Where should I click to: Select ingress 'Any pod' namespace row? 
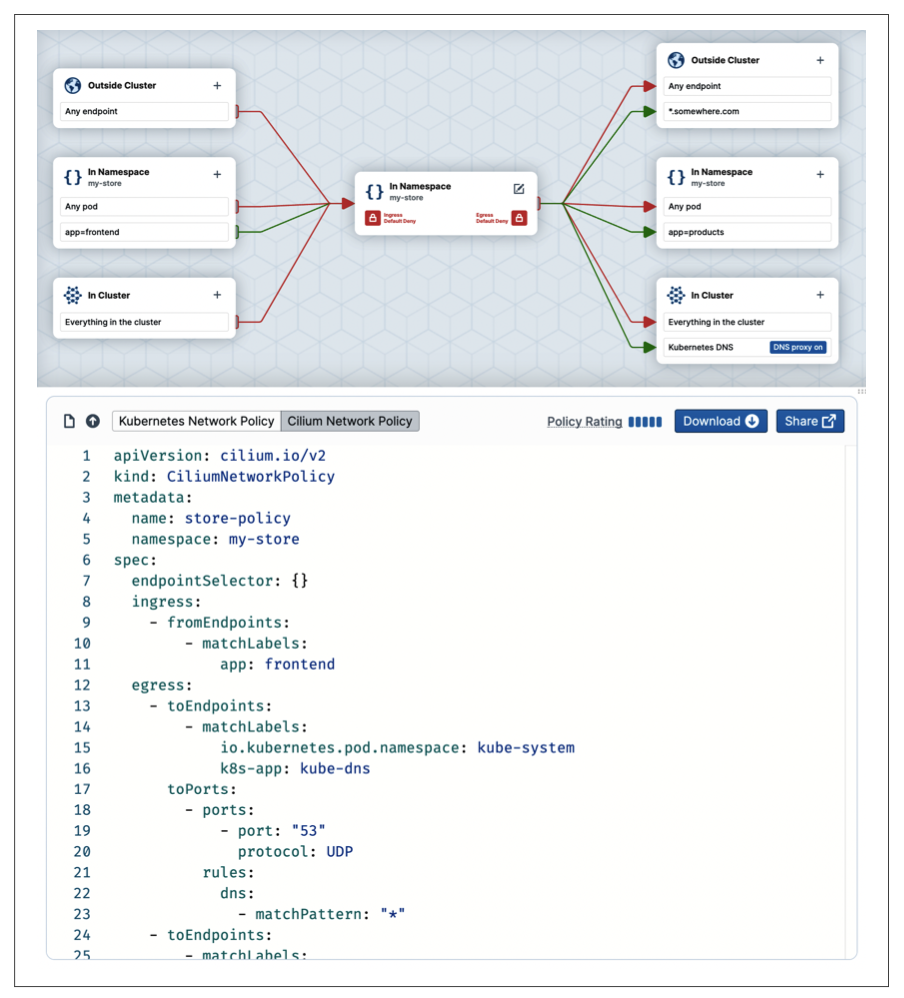pyautogui.click(x=144, y=207)
